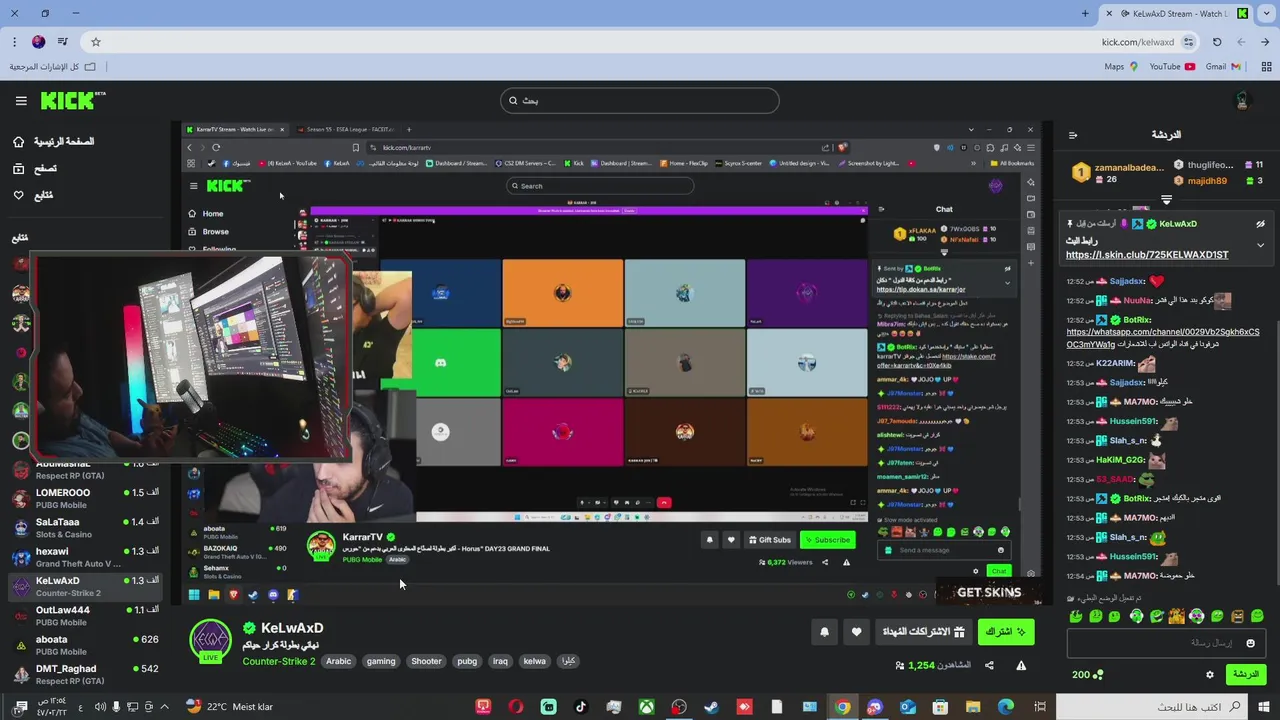Toggle the stream notifications bell

[x=824, y=632]
